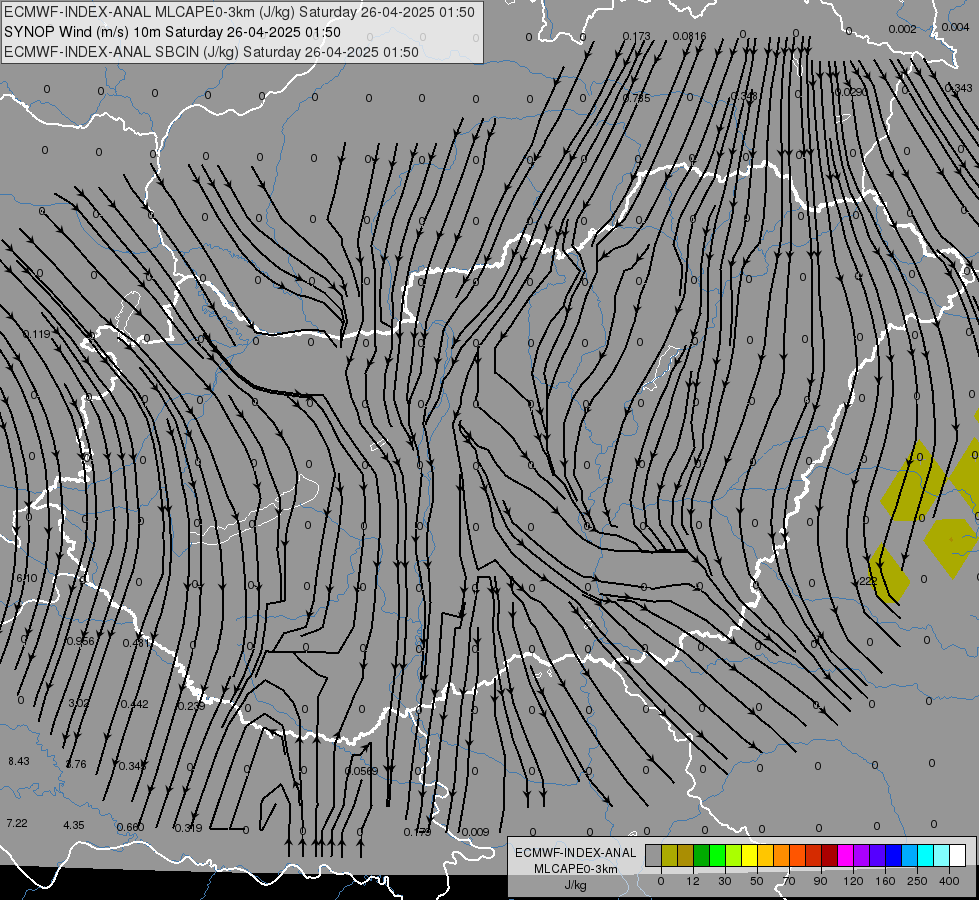
Task: Click the map value 0.119
Action: [36, 334]
